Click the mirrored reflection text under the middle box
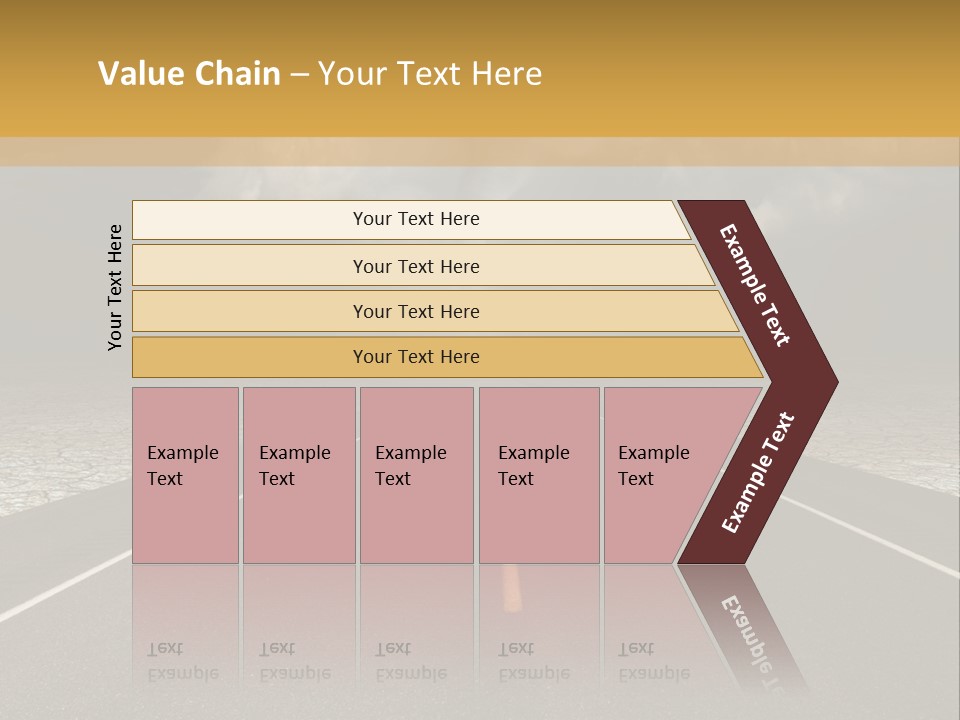This screenshot has width=960, height=720. pos(410,662)
